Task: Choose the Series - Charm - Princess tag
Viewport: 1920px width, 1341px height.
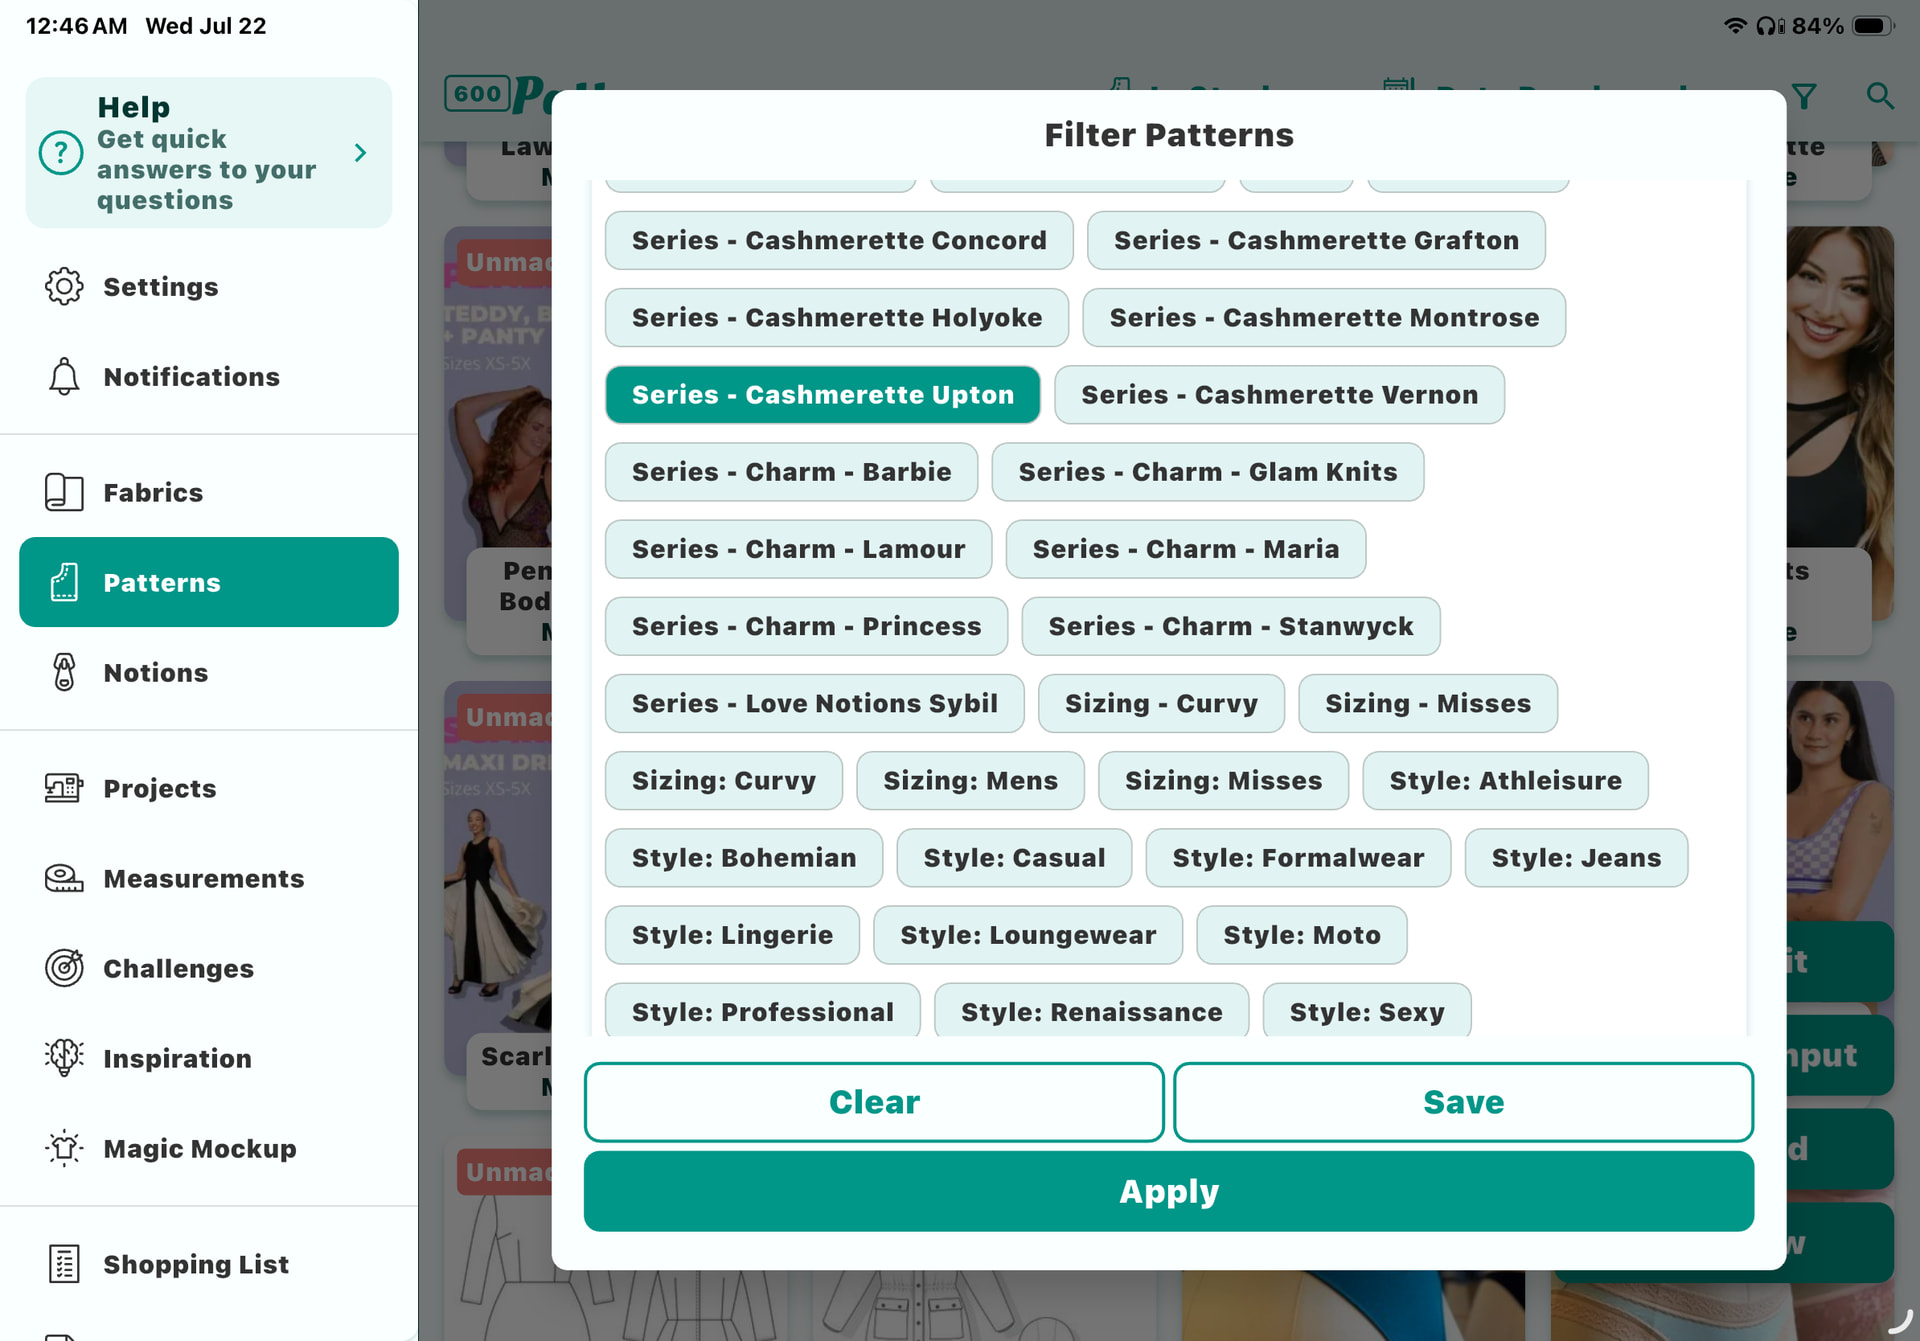Action: pos(807,626)
